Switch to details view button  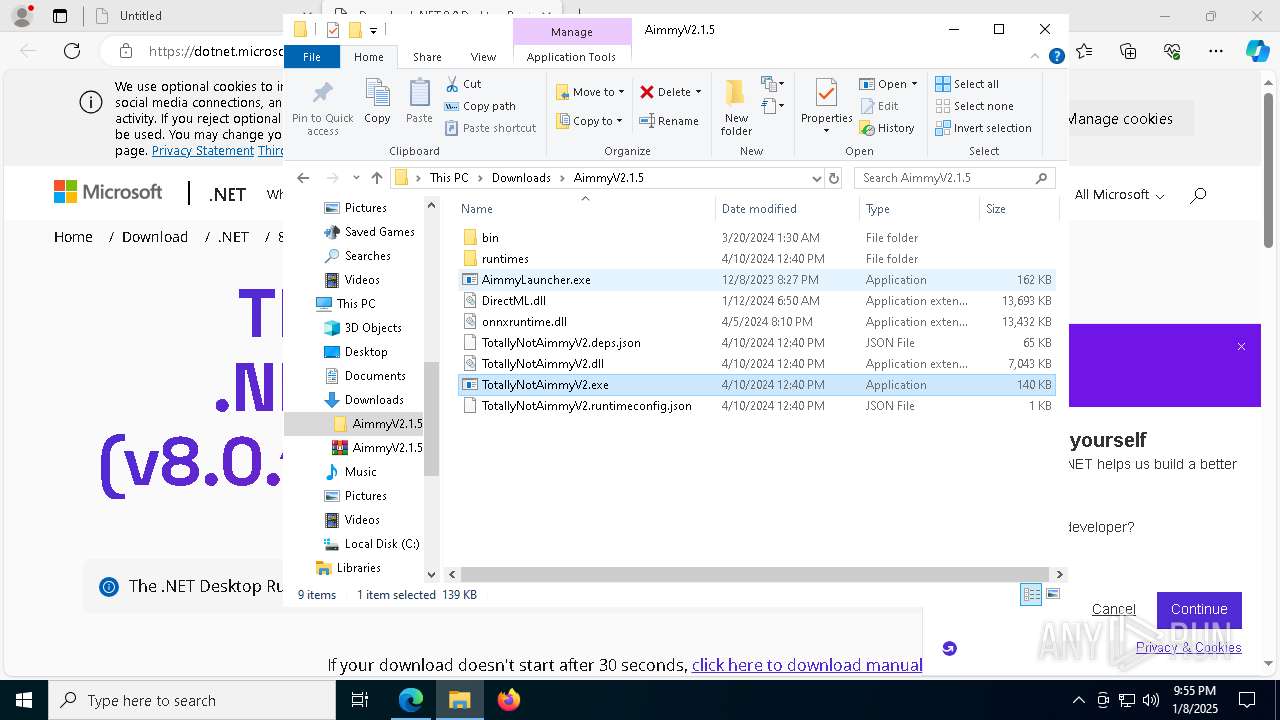(1031, 594)
